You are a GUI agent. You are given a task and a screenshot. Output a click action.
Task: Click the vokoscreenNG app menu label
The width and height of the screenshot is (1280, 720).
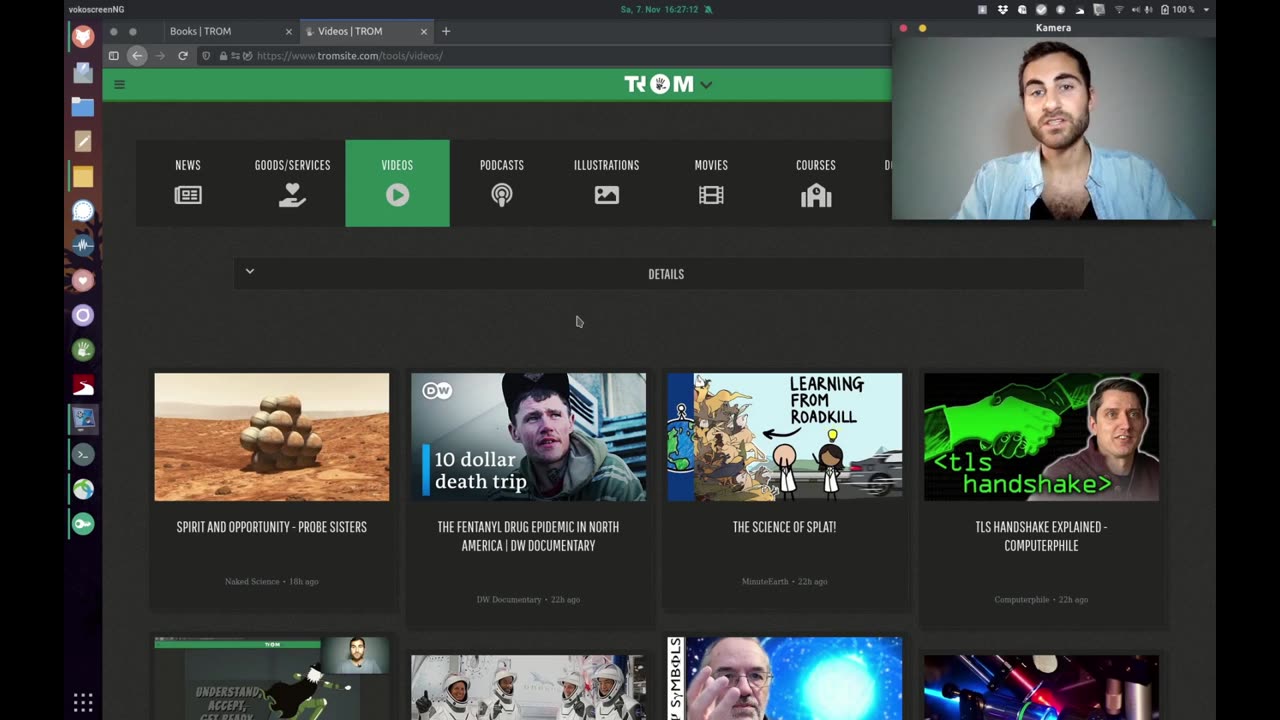pos(96,9)
